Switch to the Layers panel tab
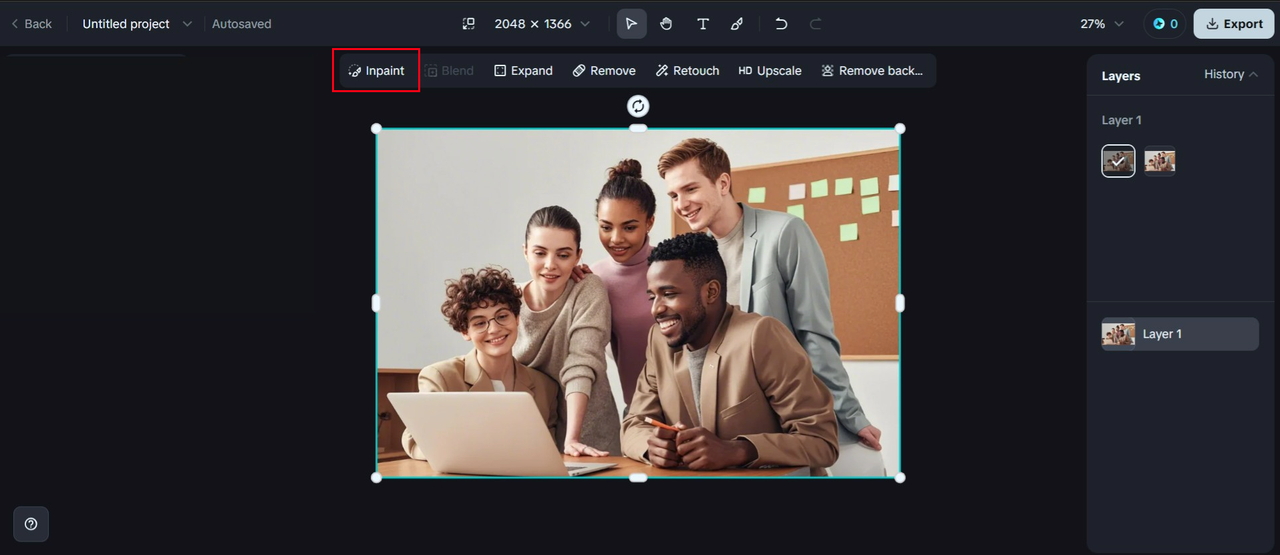The height and width of the screenshot is (555, 1280). [x=1121, y=76]
